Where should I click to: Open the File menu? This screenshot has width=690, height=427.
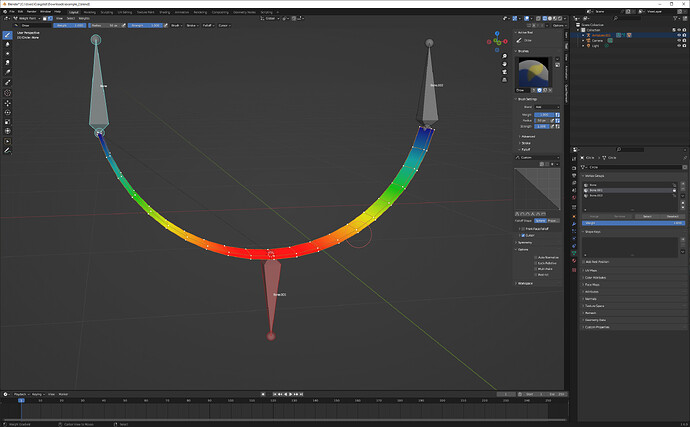point(12,11)
